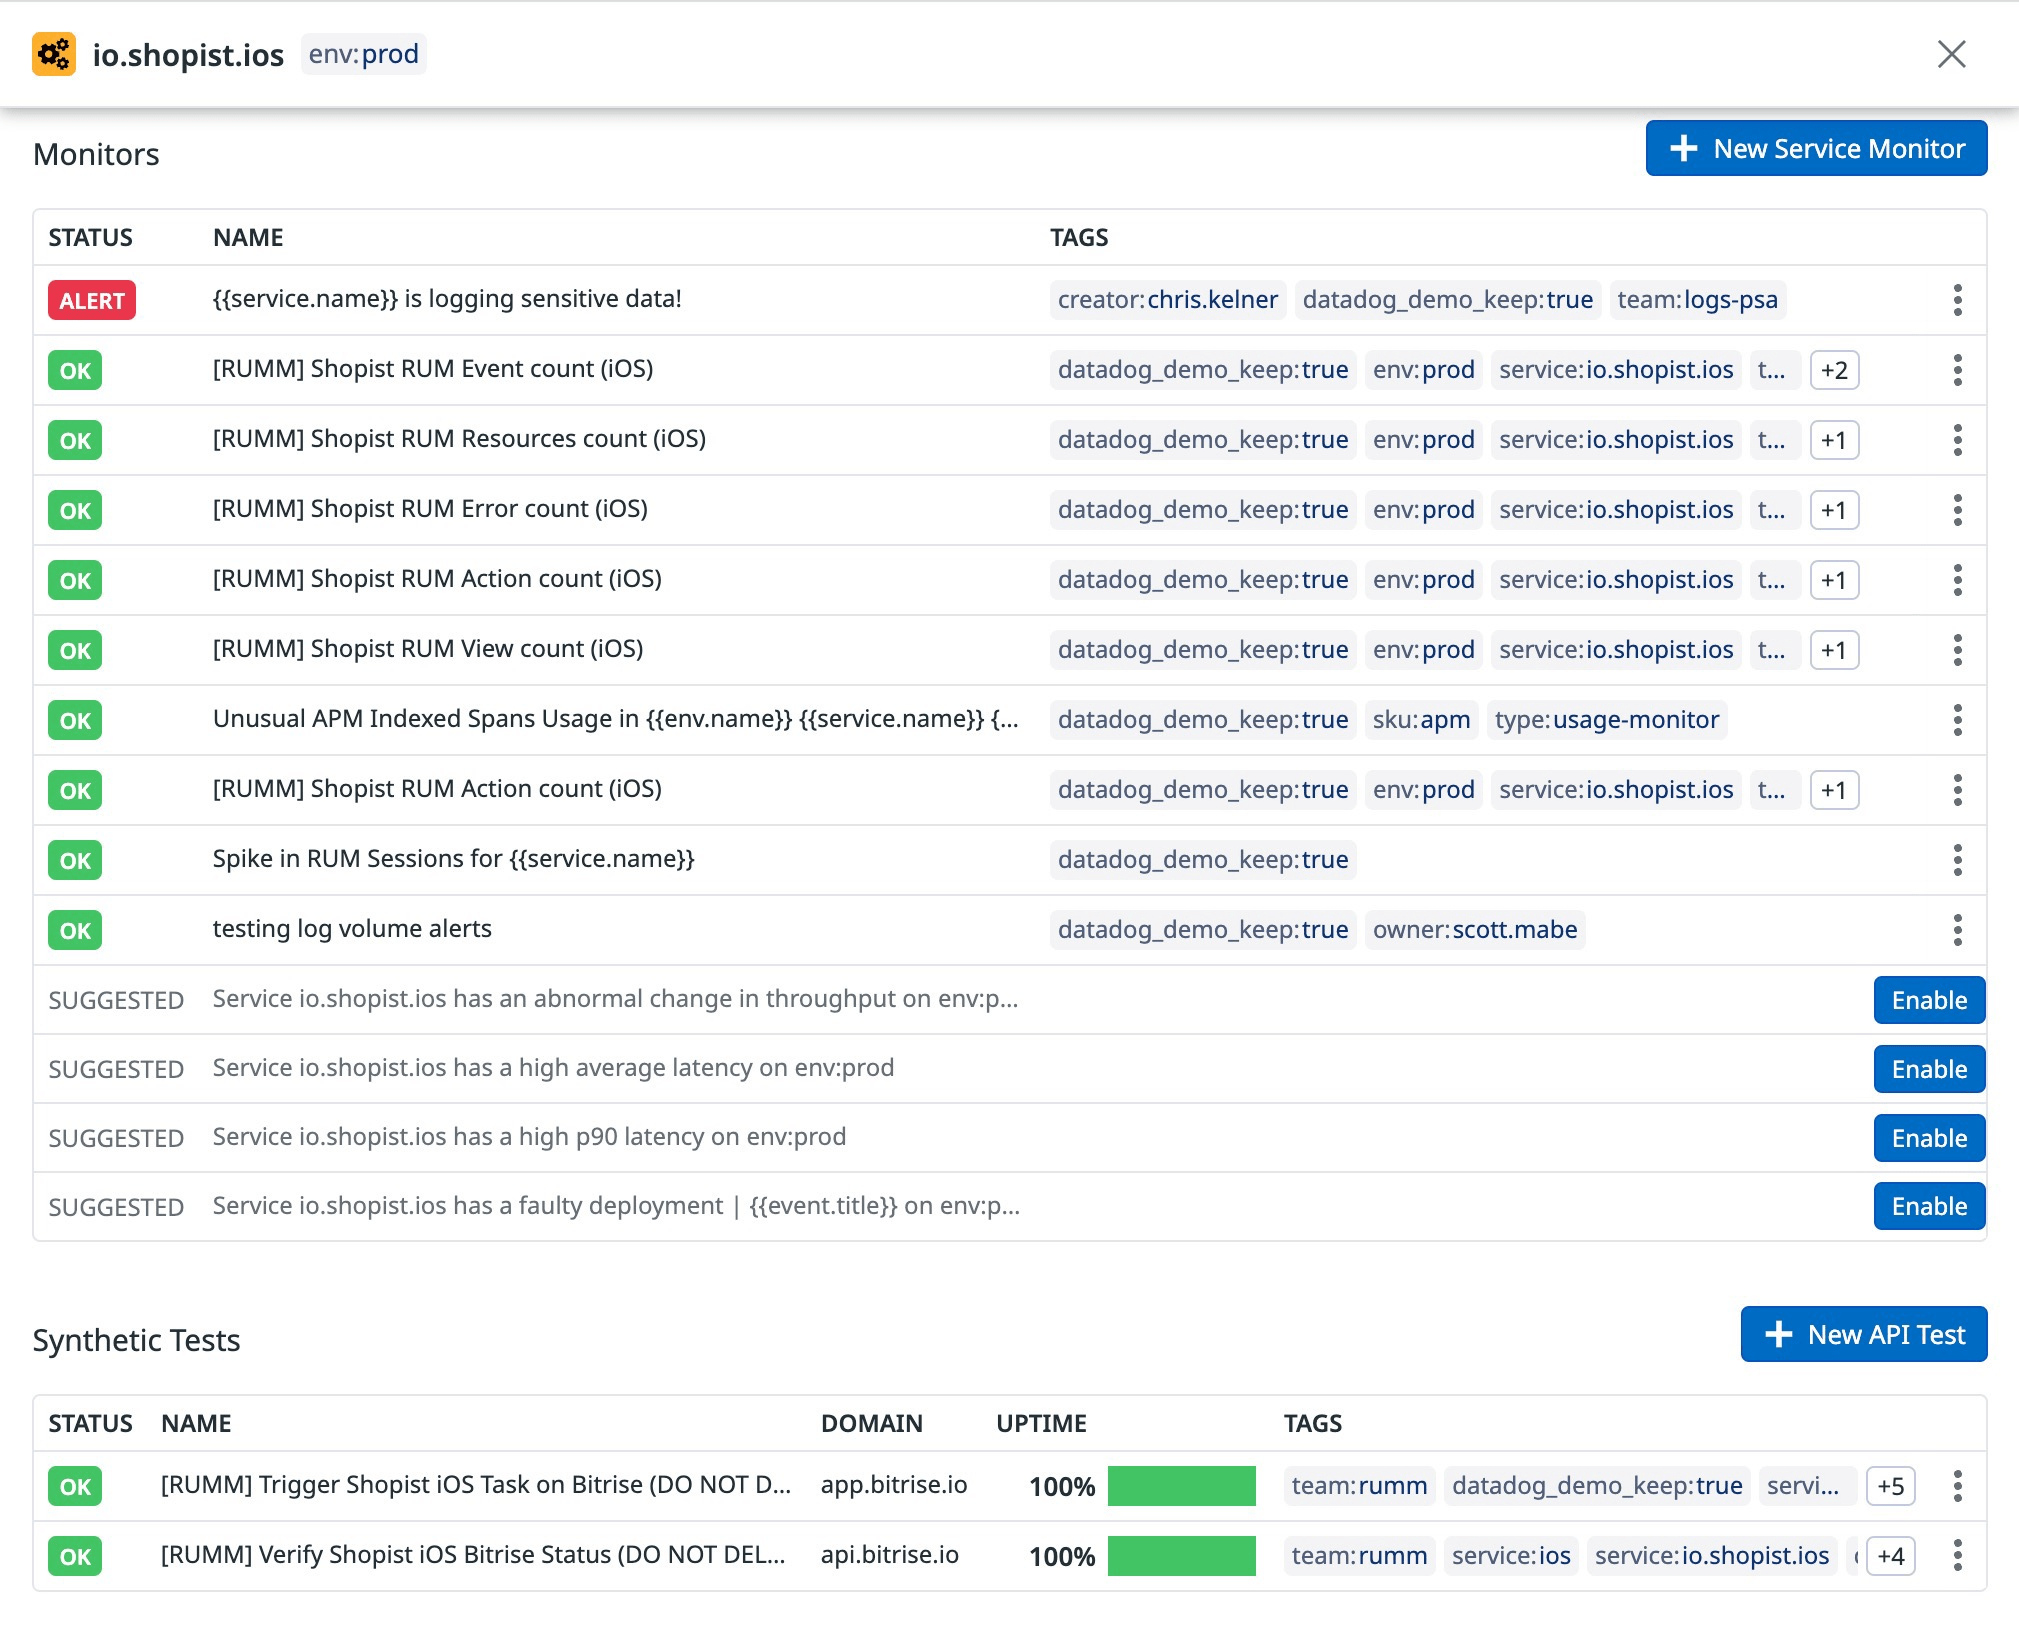Enable the abnormal throughput suggested monitor

1929,999
